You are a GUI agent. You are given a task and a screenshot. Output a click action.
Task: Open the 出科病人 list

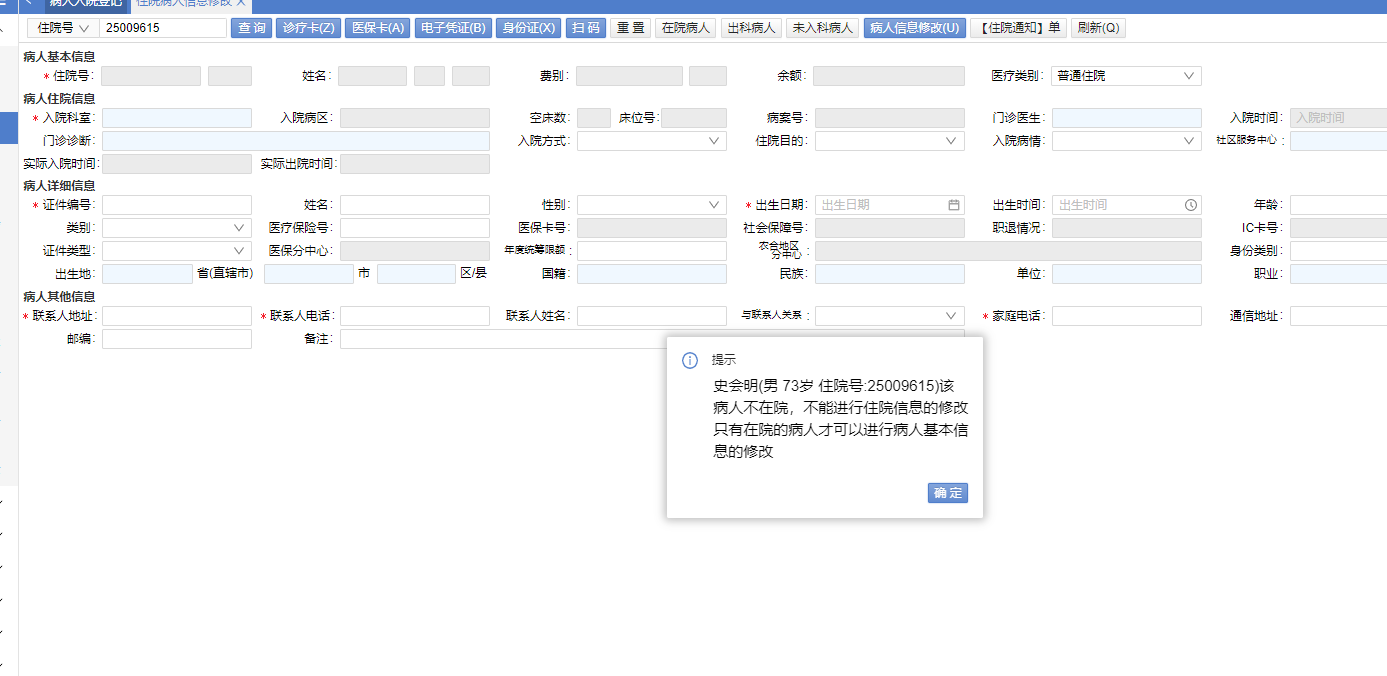tap(751, 28)
